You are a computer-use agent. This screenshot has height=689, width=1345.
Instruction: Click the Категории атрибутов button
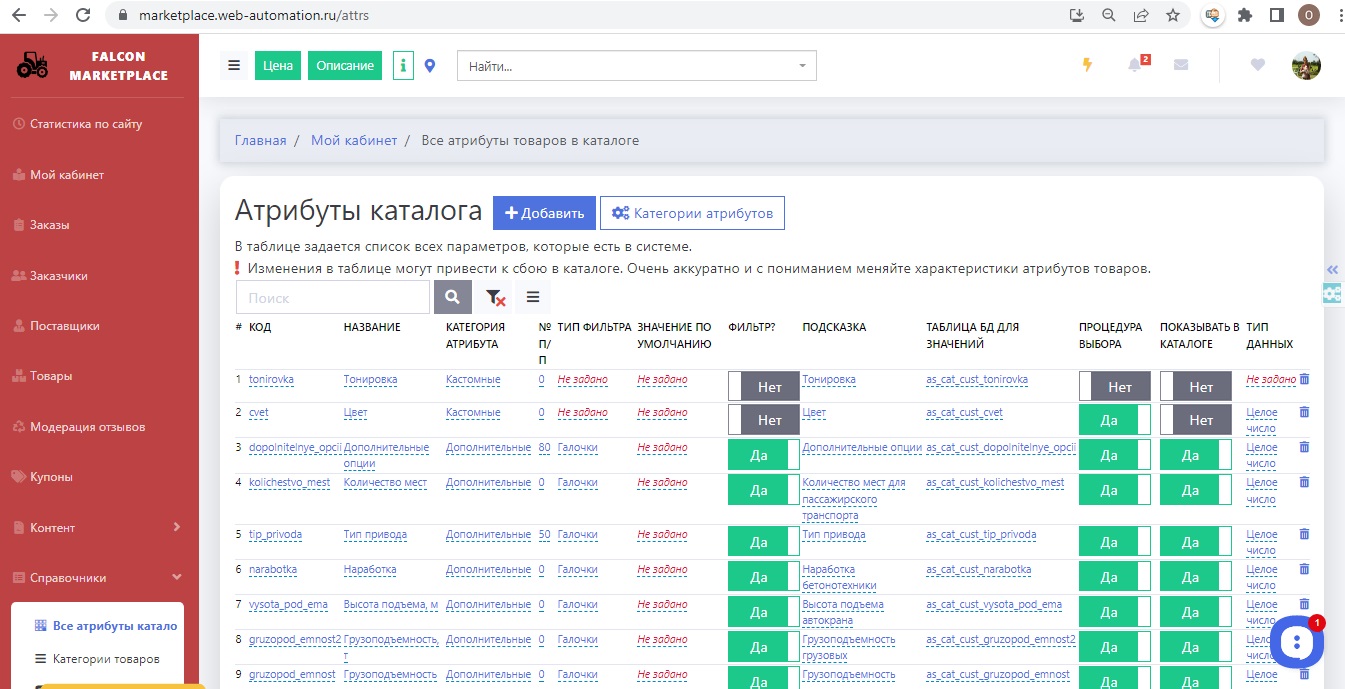[692, 213]
